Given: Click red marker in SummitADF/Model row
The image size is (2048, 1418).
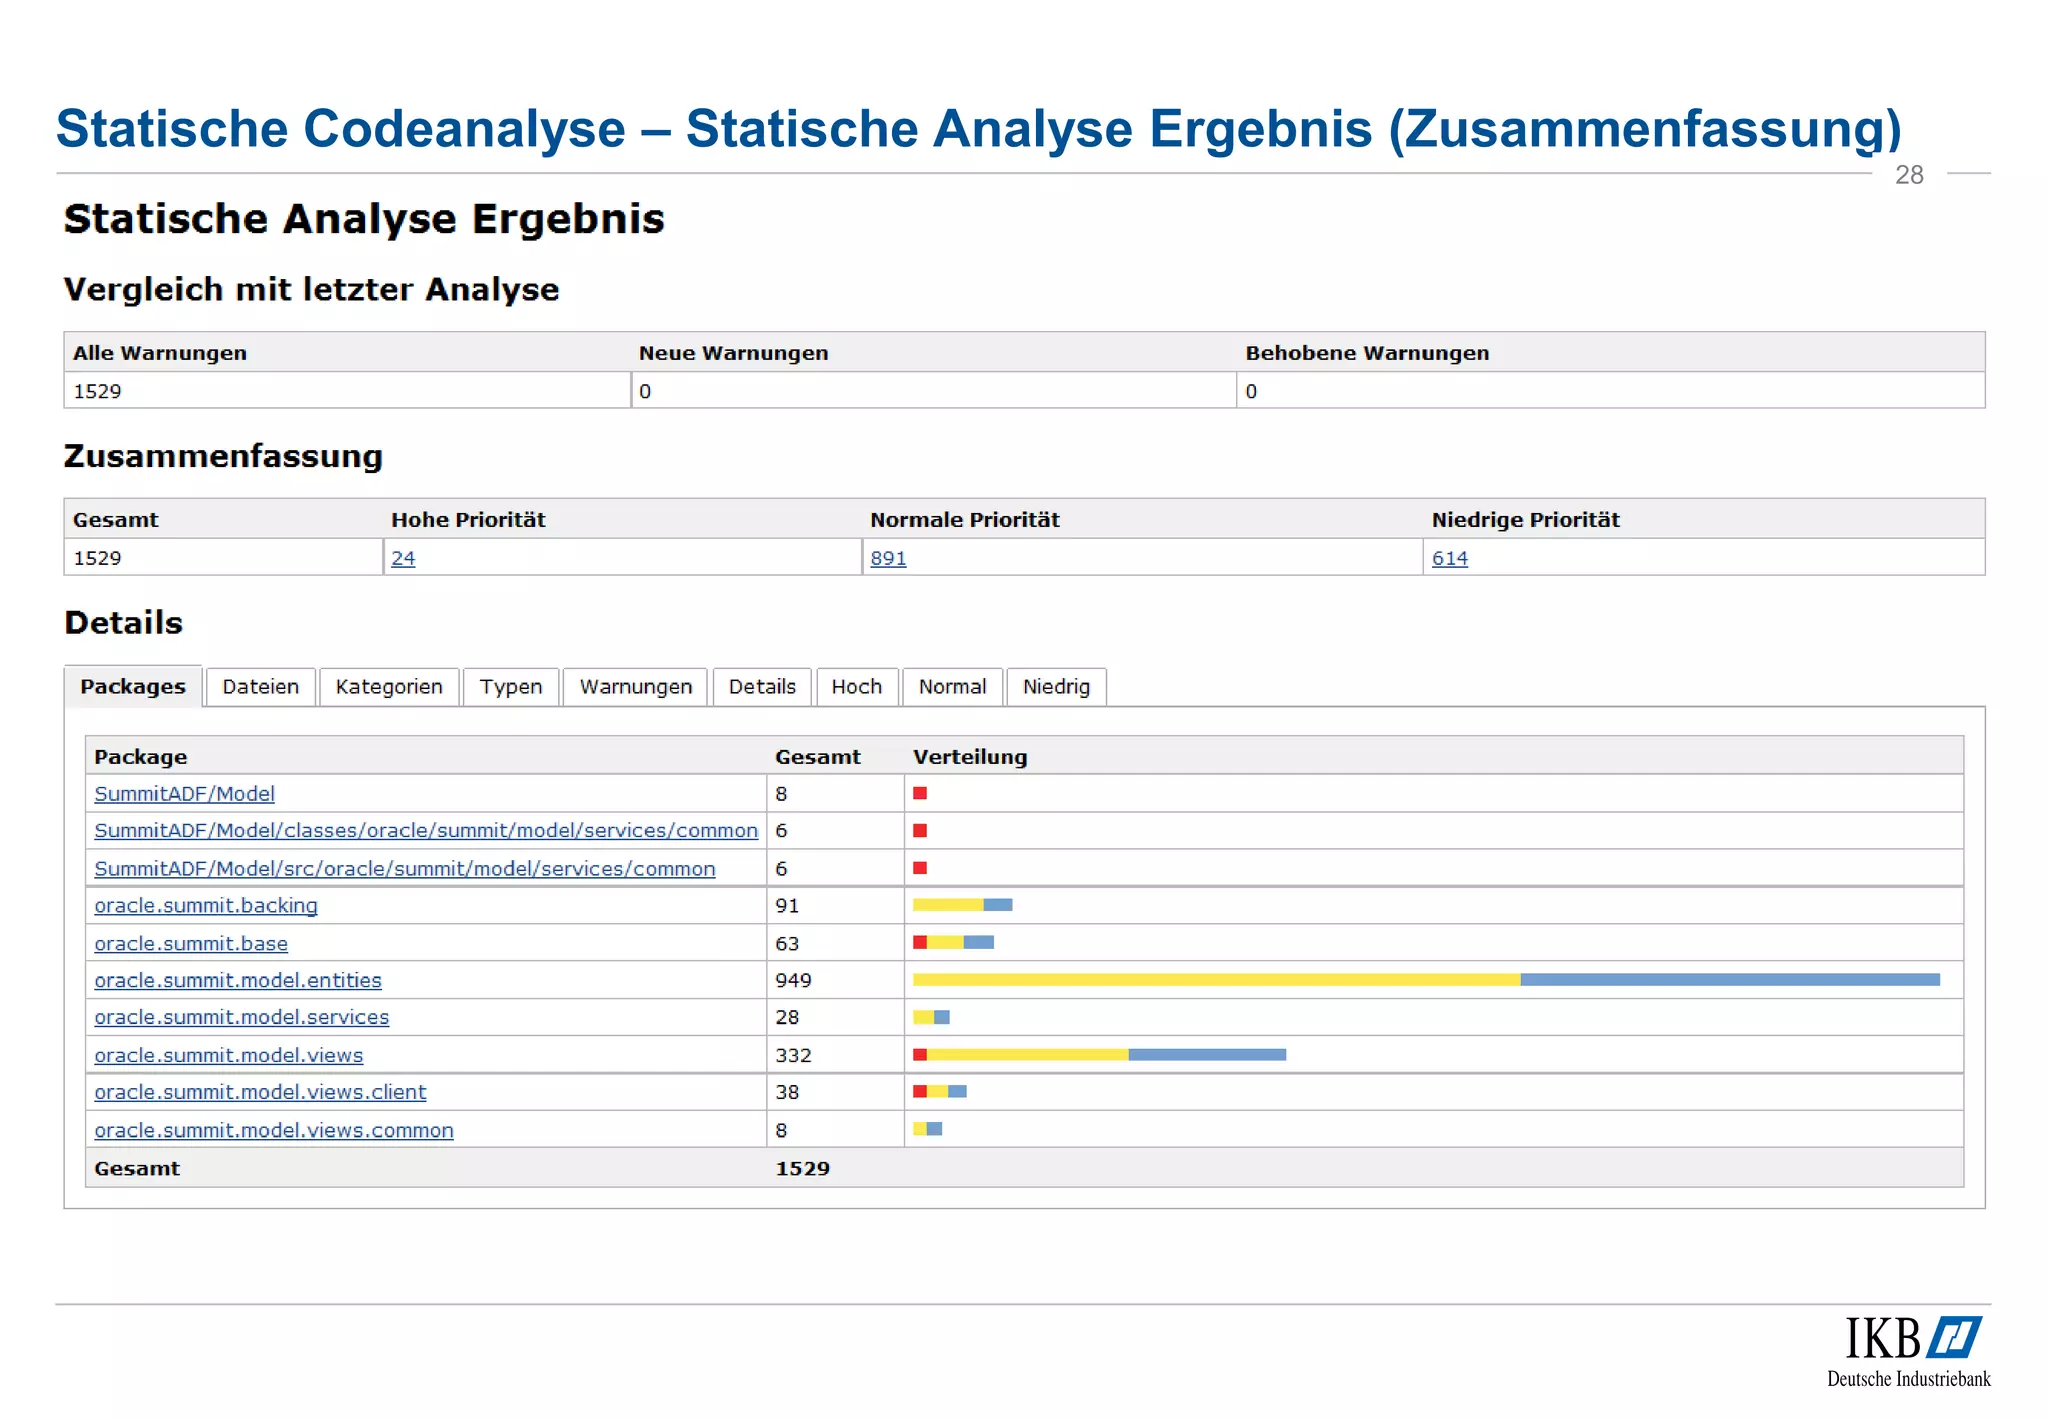Looking at the screenshot, I should (x=920, y=793).
